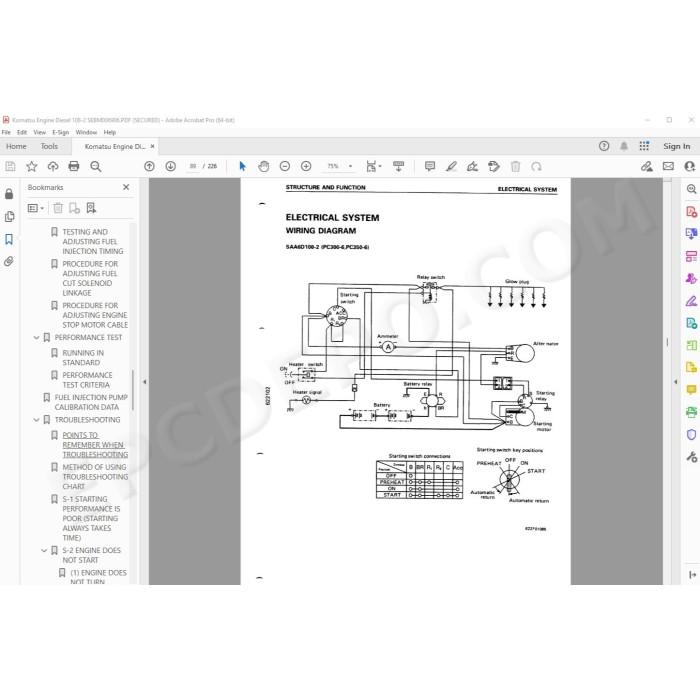Open the zoom level dropdown arrow
700x700 pixels.
coord(350,167)
